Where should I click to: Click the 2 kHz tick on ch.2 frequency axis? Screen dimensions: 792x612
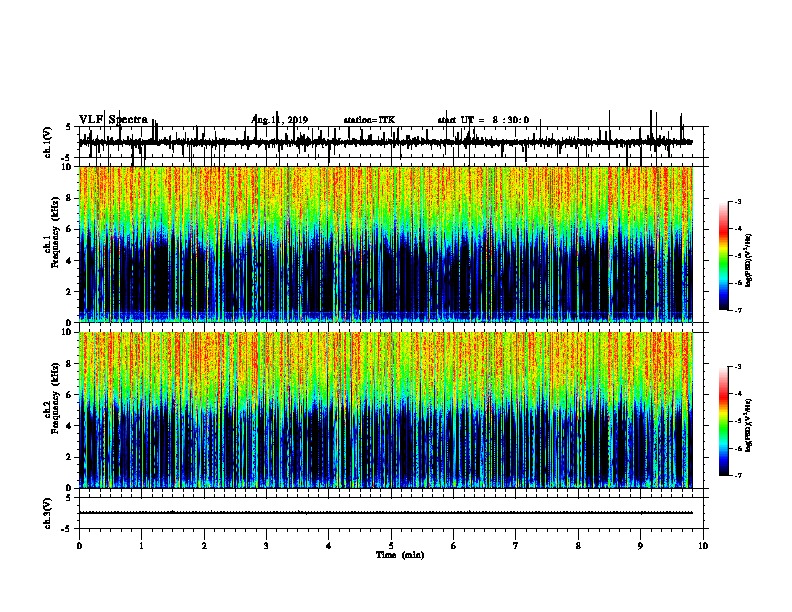pyautogui.click(x=69, y=457)
